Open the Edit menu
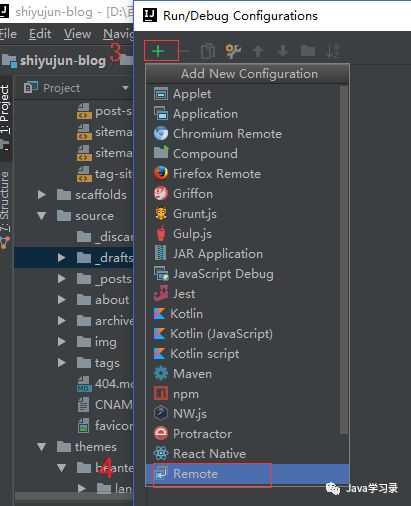 pyautogui.click(x=40, y=34)
